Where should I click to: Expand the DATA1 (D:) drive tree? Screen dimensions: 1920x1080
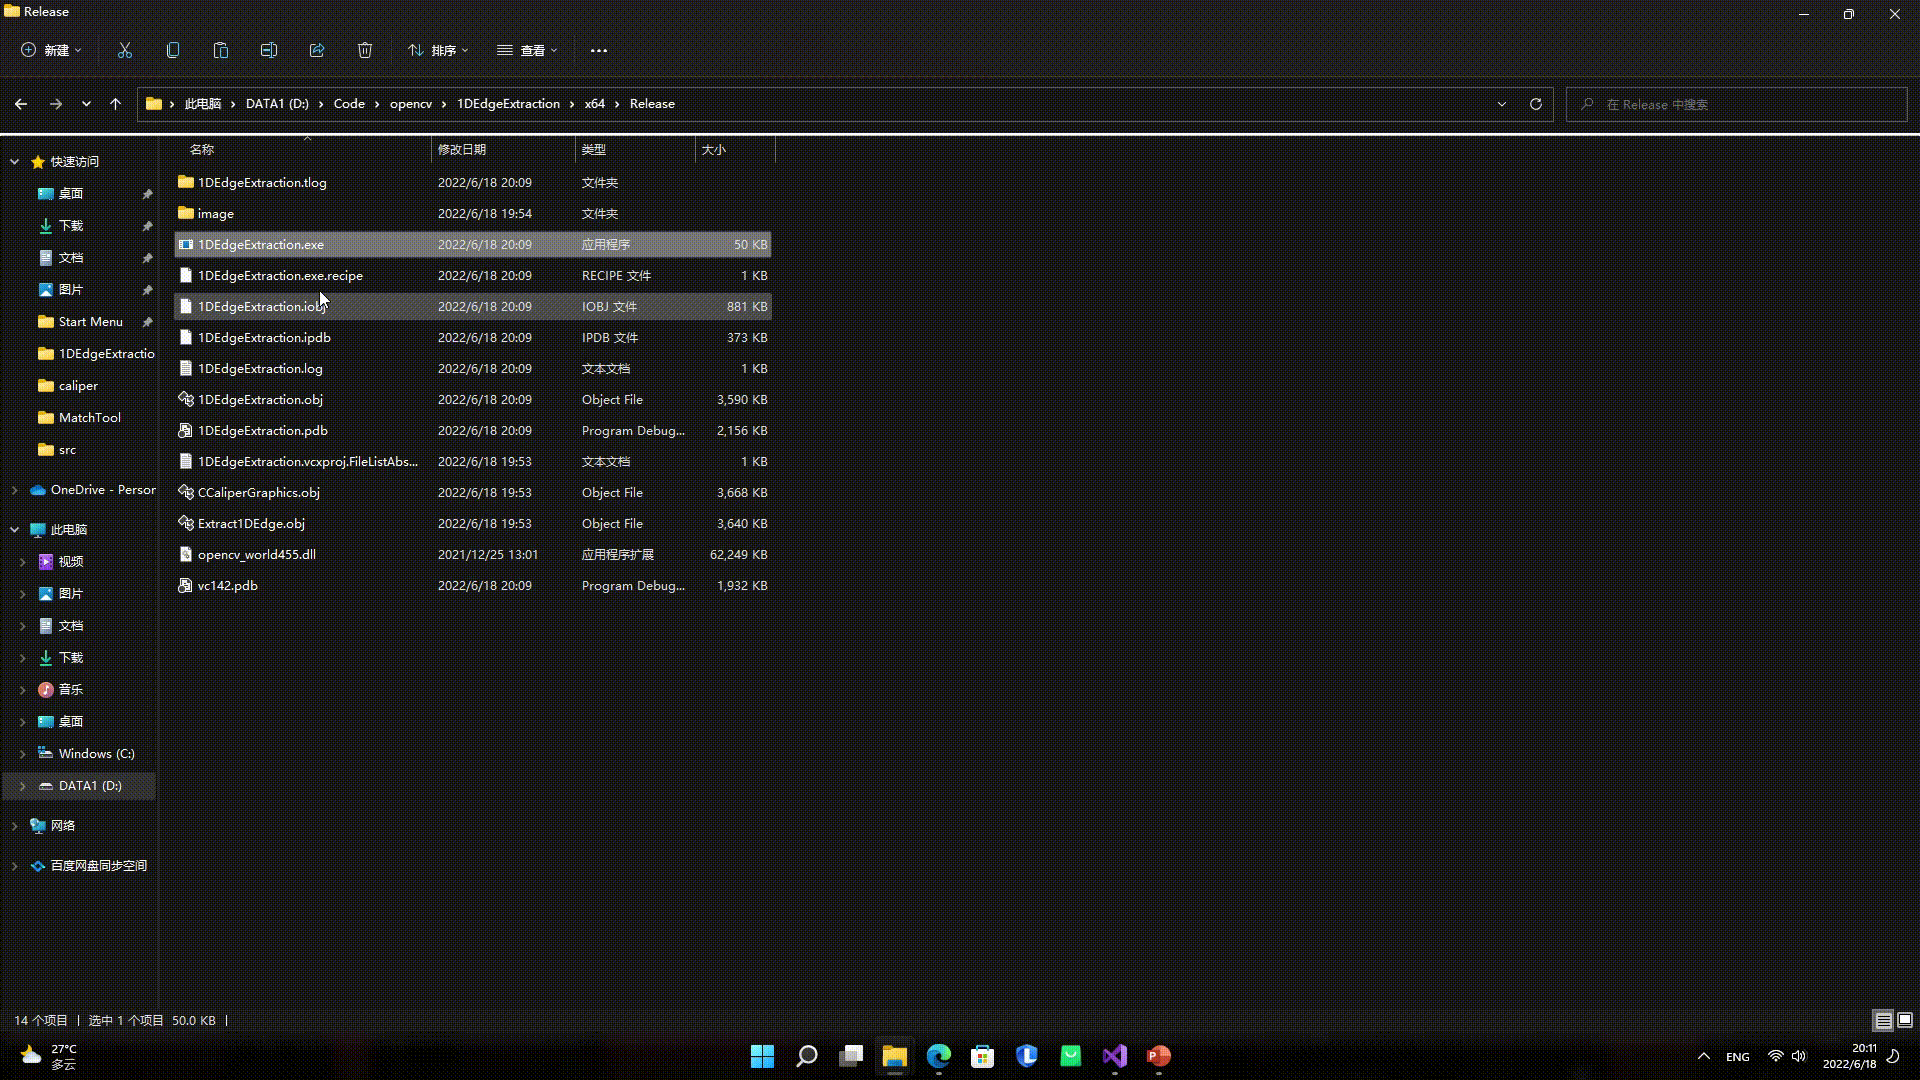tap(22, 786)
